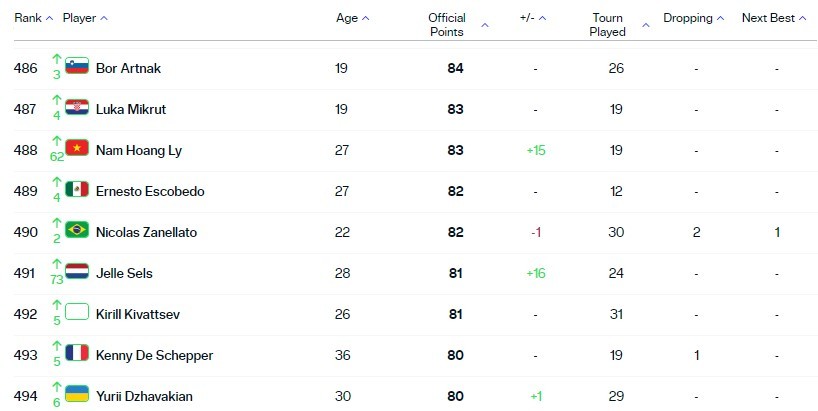Sort by Dropping column header
Screen dimensions: 818x411
693,18
